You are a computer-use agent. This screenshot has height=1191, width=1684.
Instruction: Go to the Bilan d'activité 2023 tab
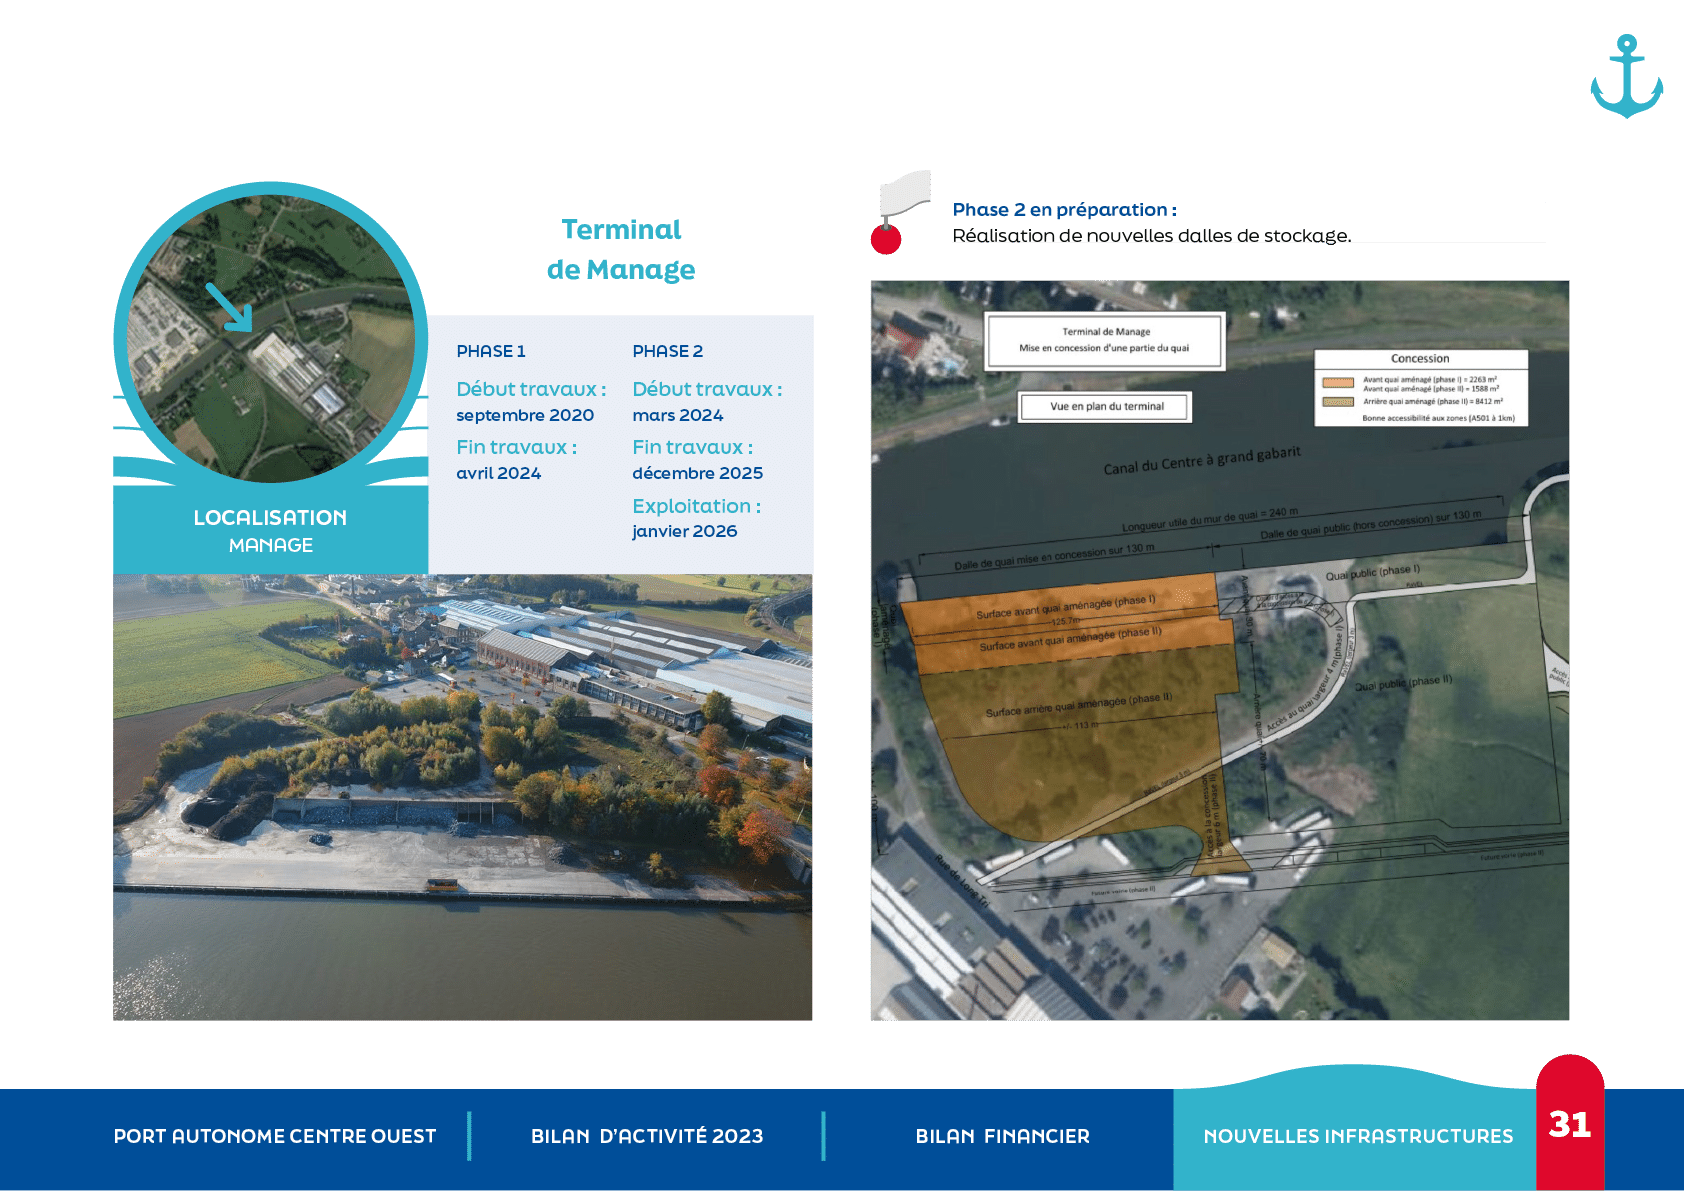pos(646,1136)
